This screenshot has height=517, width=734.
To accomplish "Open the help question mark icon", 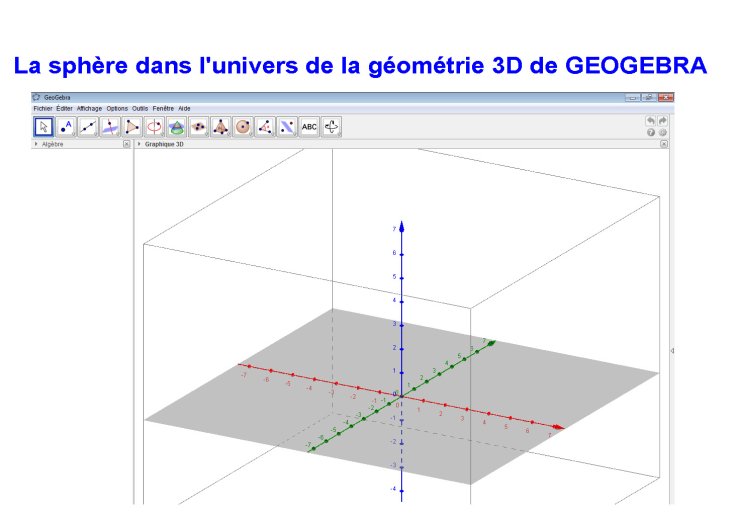I will point(651,133).
